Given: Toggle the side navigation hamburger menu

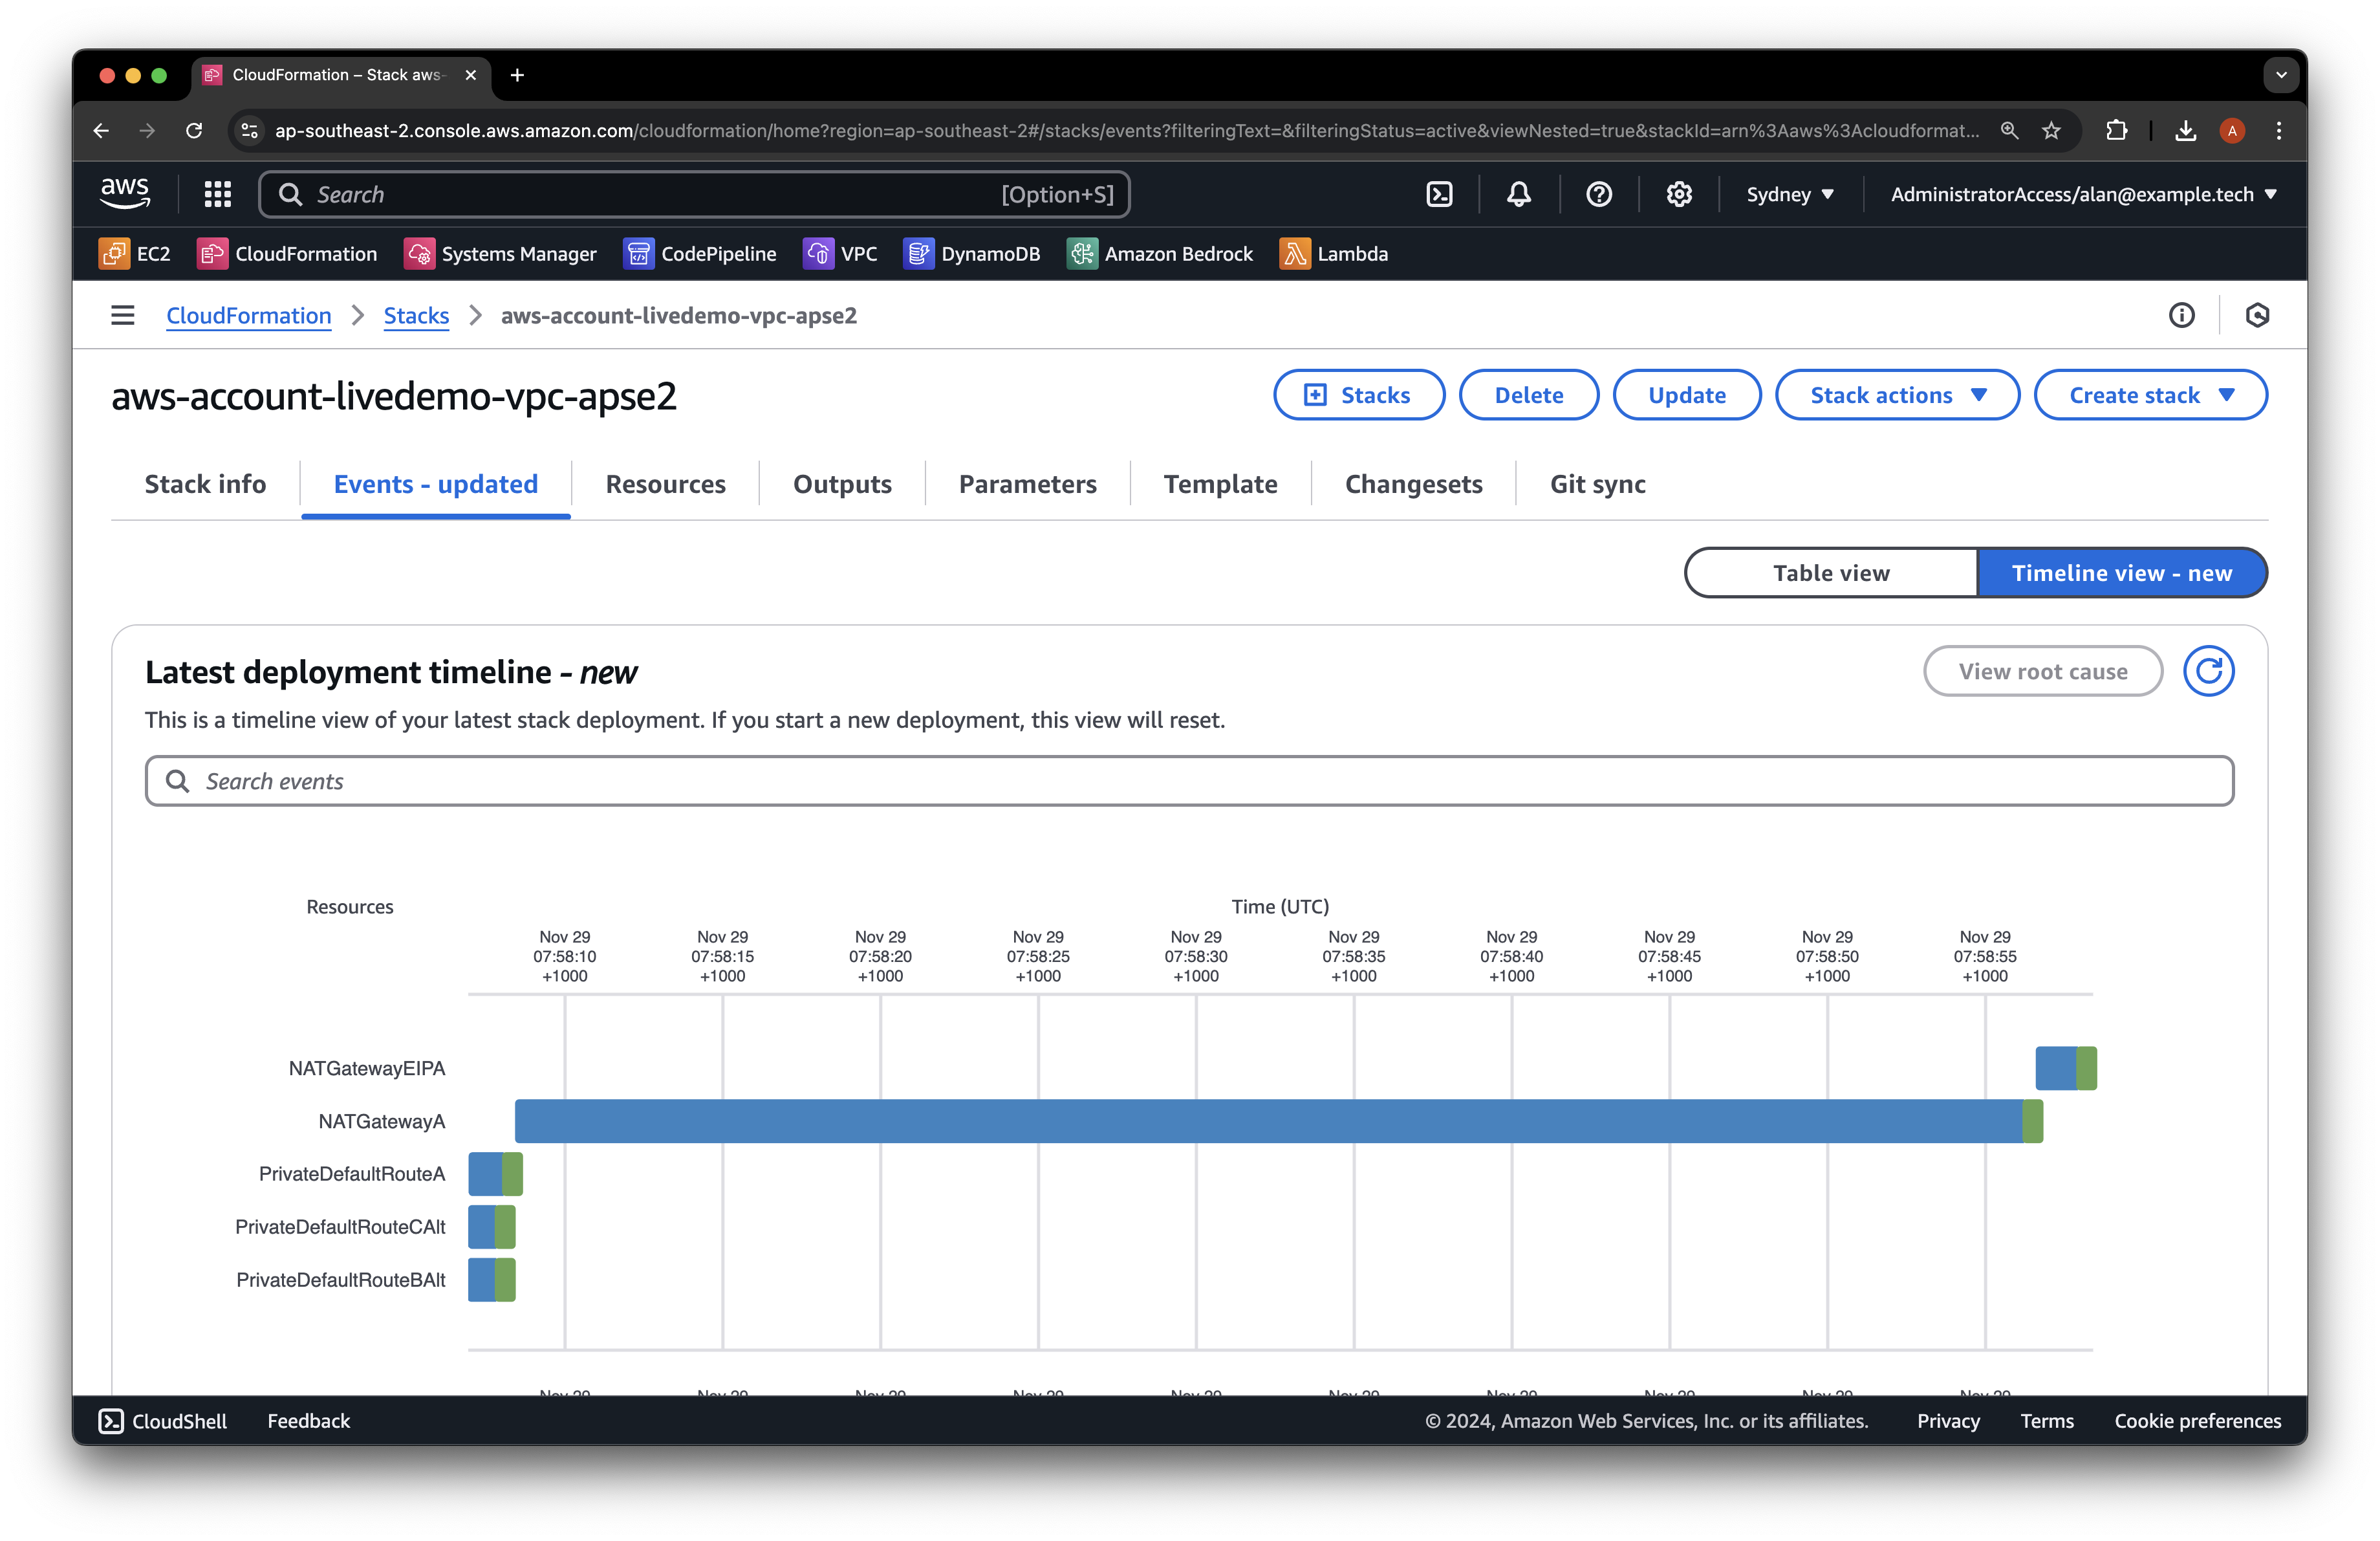Looking at the screenshot, I should click(x=122, y=315).
